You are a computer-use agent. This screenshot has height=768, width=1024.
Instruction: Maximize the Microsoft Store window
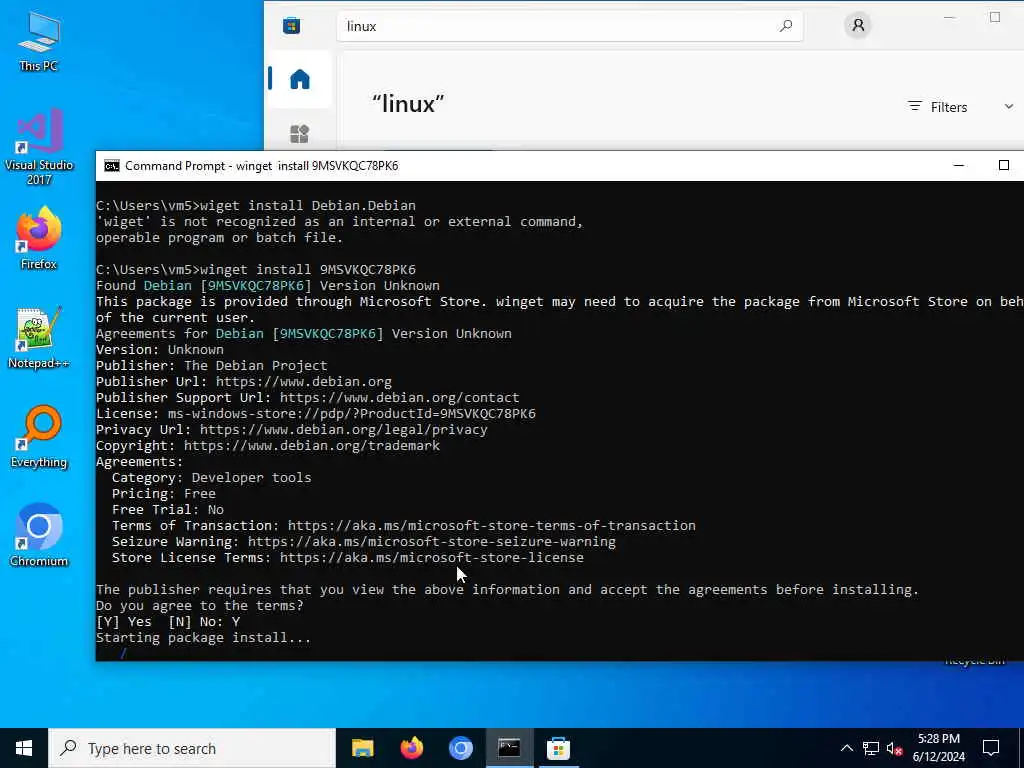pos(995,18)
